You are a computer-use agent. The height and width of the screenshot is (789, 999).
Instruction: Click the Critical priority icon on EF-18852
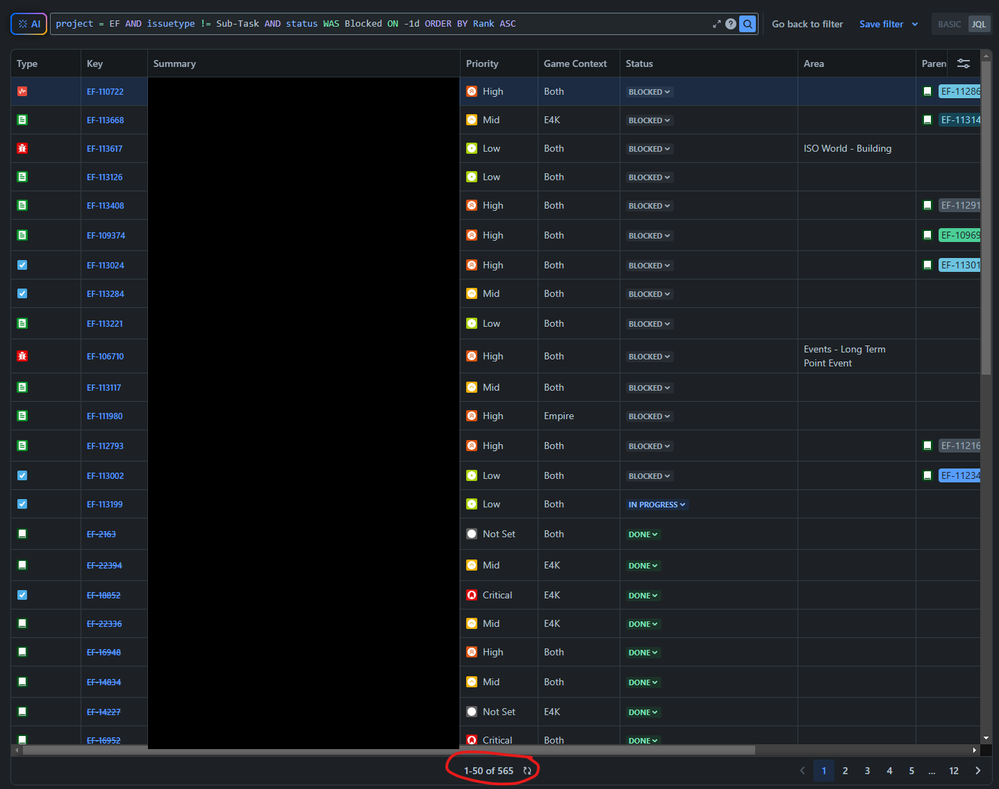coord(471,595)
